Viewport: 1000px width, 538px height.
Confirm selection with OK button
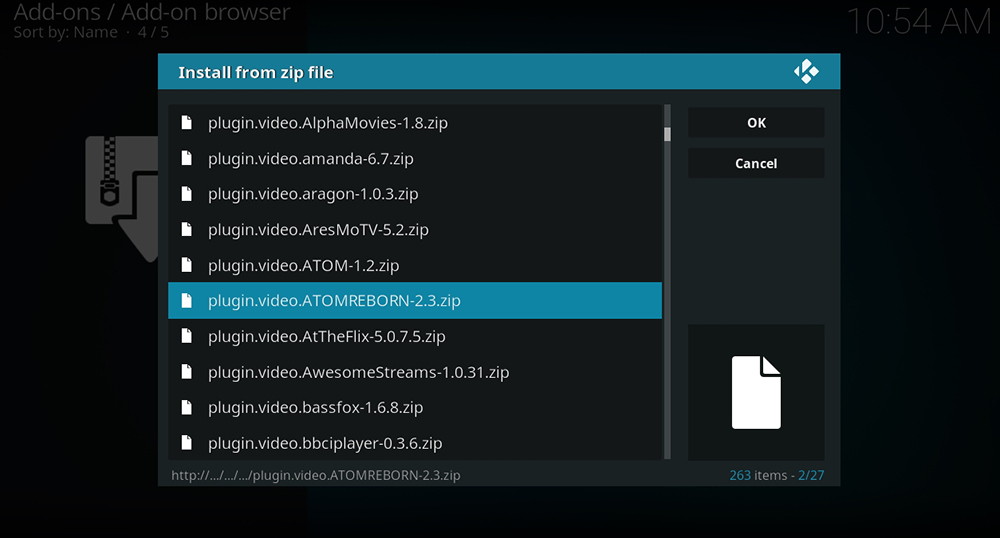click(x=756, y=122)
